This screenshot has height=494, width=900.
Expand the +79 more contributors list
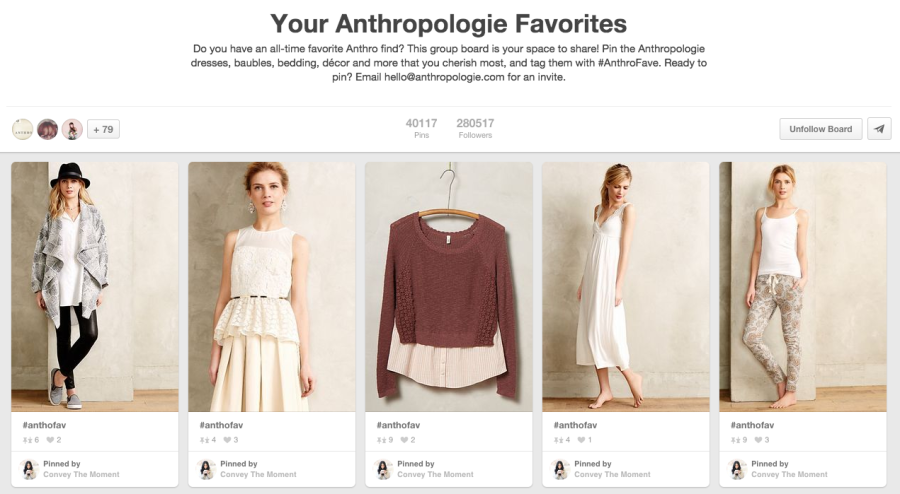(103, 129)
